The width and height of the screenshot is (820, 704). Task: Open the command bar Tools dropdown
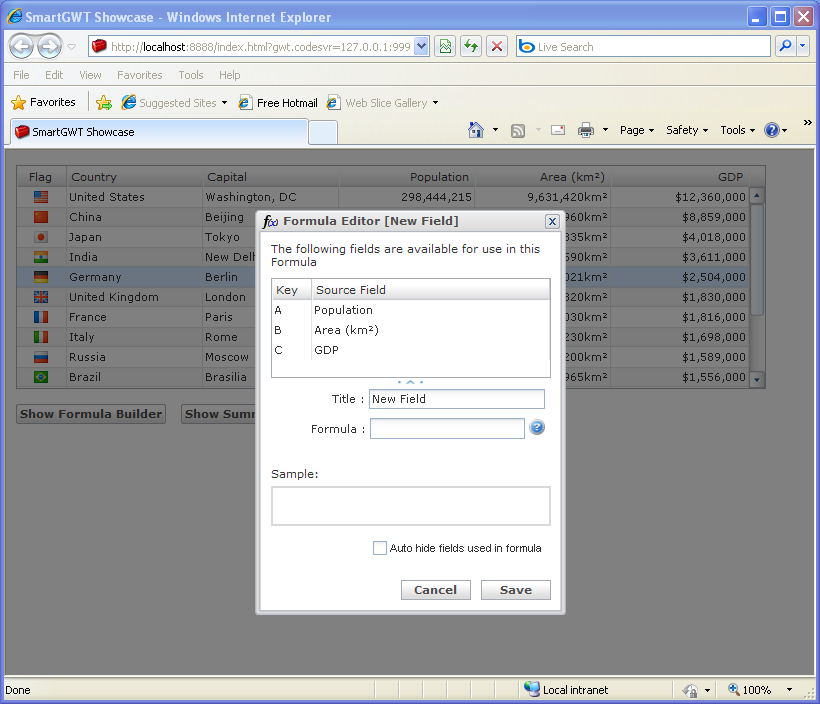coord(738,130)
